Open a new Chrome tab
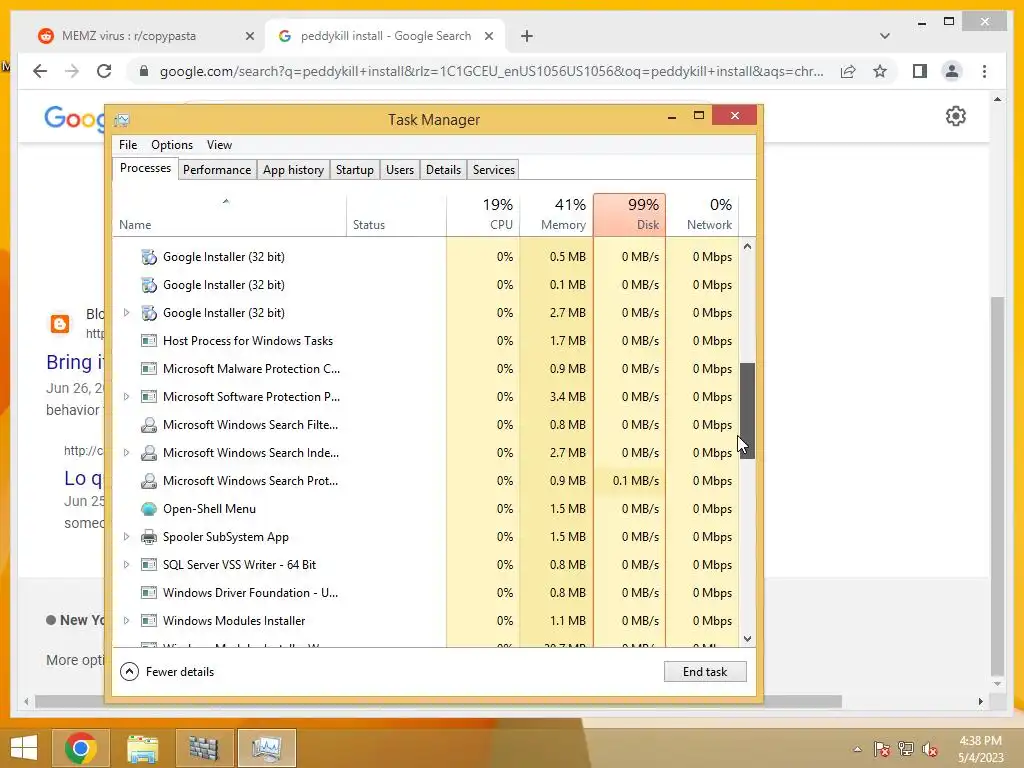Image resolution: width=1024 pixels, height=768 pixels. 527,36
